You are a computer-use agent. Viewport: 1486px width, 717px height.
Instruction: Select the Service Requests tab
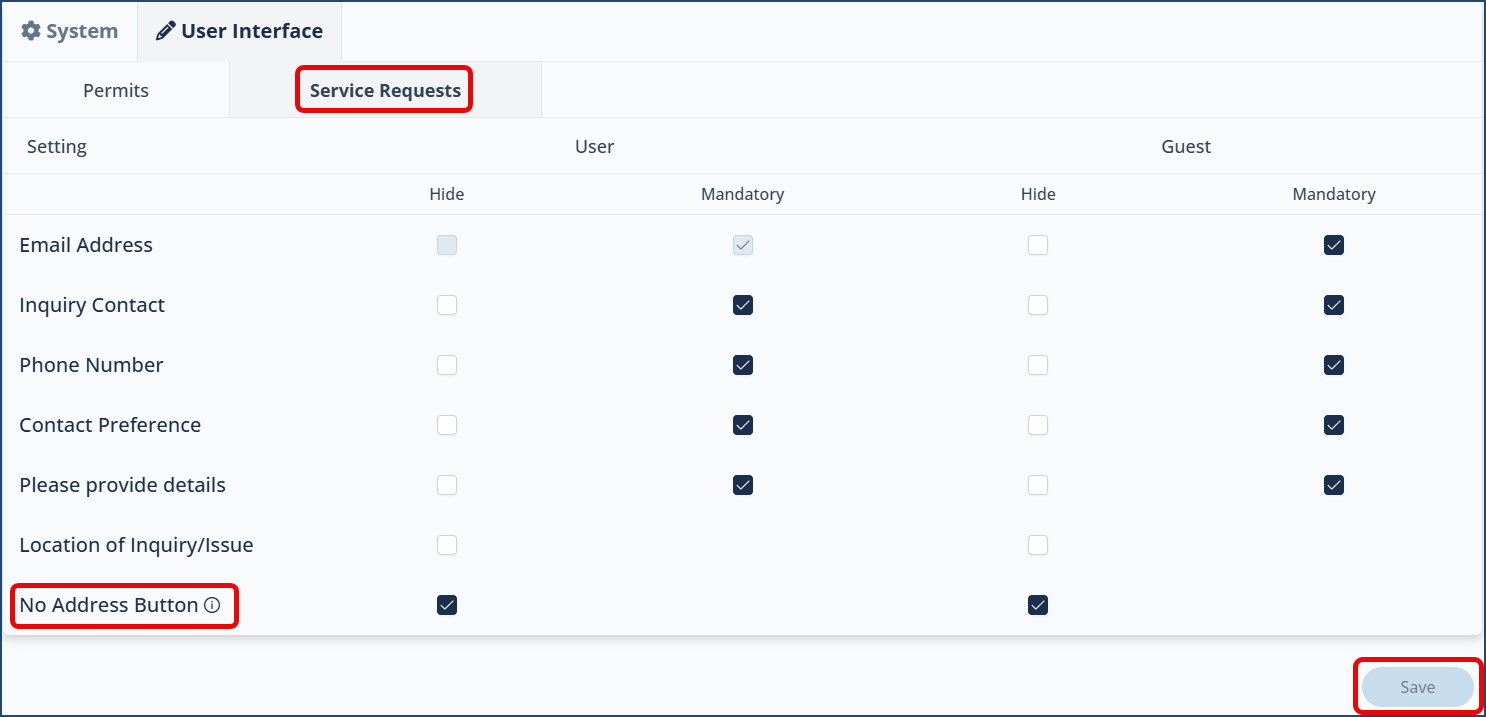(x=385, y=90)
